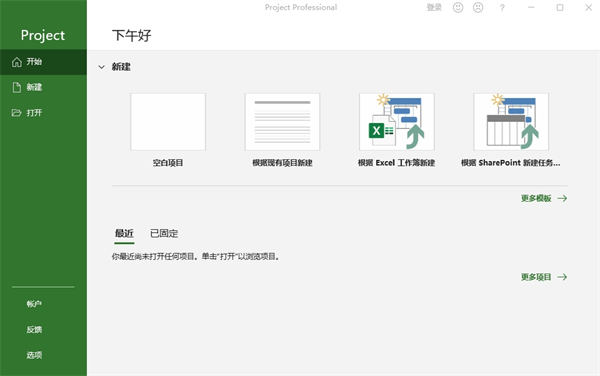Create a 空白项目 blank project thumbnail
600x376 pixels.
(x=168, y=122)
